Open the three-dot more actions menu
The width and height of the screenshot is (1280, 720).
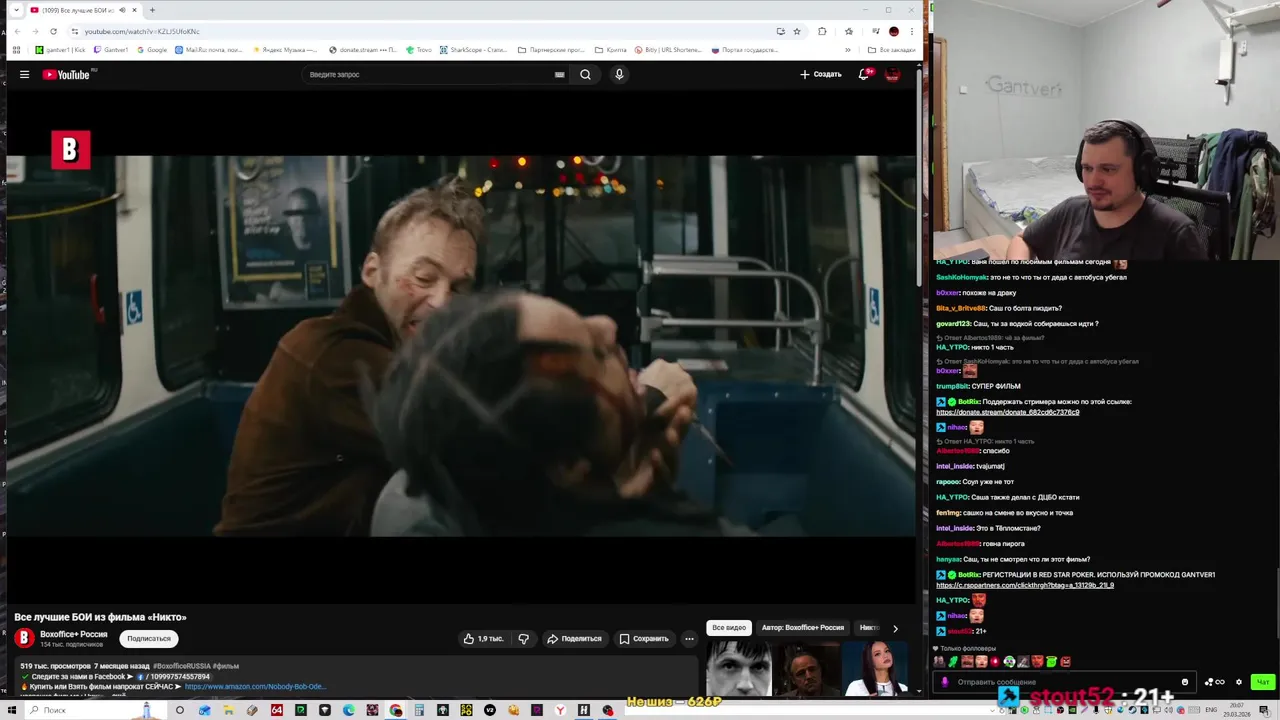point(689,638)
